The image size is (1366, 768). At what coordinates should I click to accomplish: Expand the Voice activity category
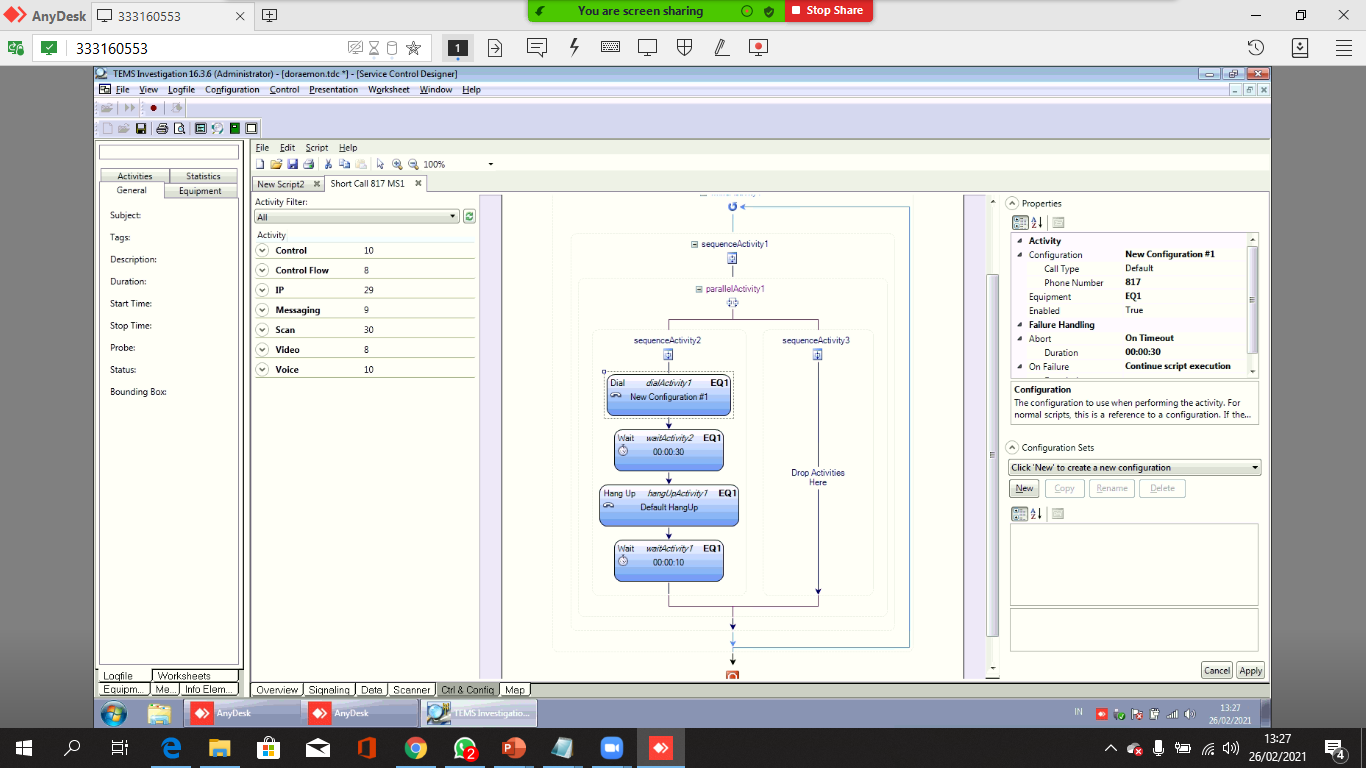point(263,370)
